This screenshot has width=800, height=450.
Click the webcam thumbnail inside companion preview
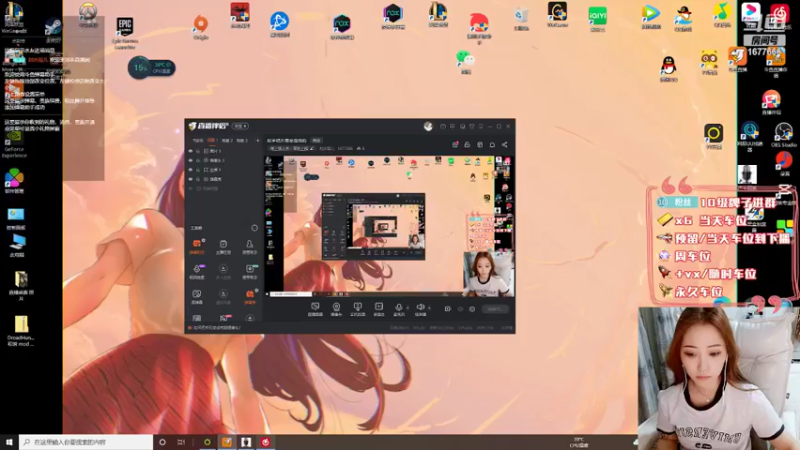(x=488, y=273)
